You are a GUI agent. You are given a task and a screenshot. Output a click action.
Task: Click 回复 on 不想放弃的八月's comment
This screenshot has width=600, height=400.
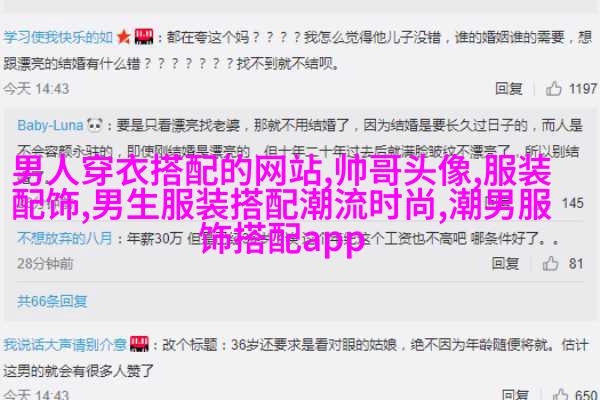(x=505, y=263)
